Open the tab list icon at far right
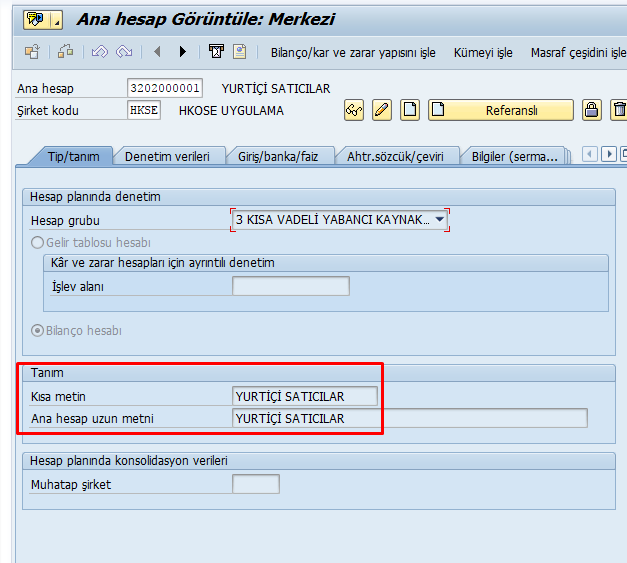Viewport: 627px width, 563px height. [624, 154]
